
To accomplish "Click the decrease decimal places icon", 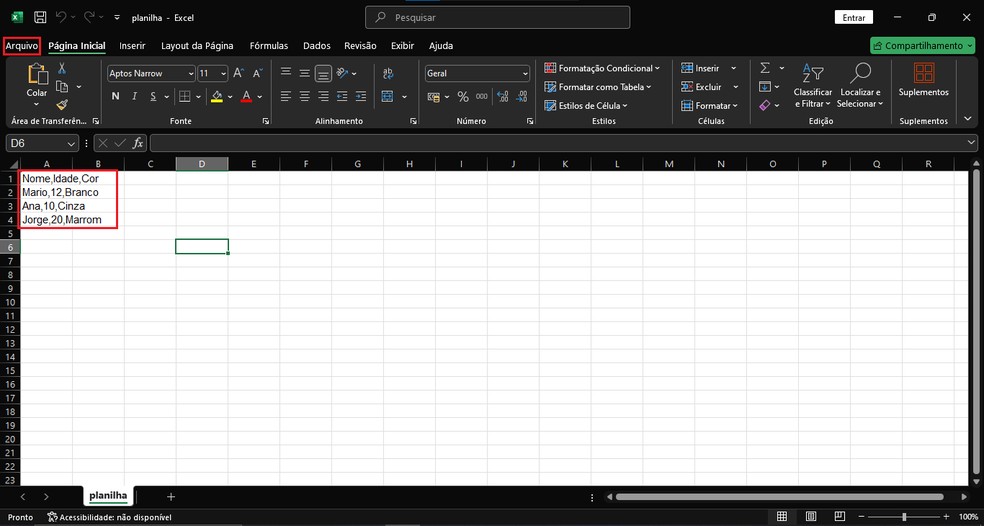I will (x=521, y=97).
